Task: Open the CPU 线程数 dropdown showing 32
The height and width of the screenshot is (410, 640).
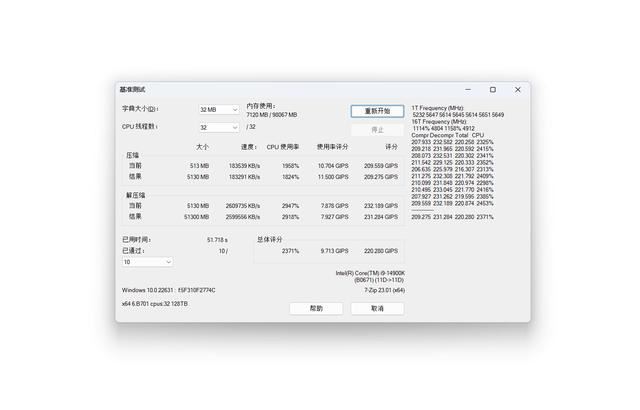Action: click(219, 128)
